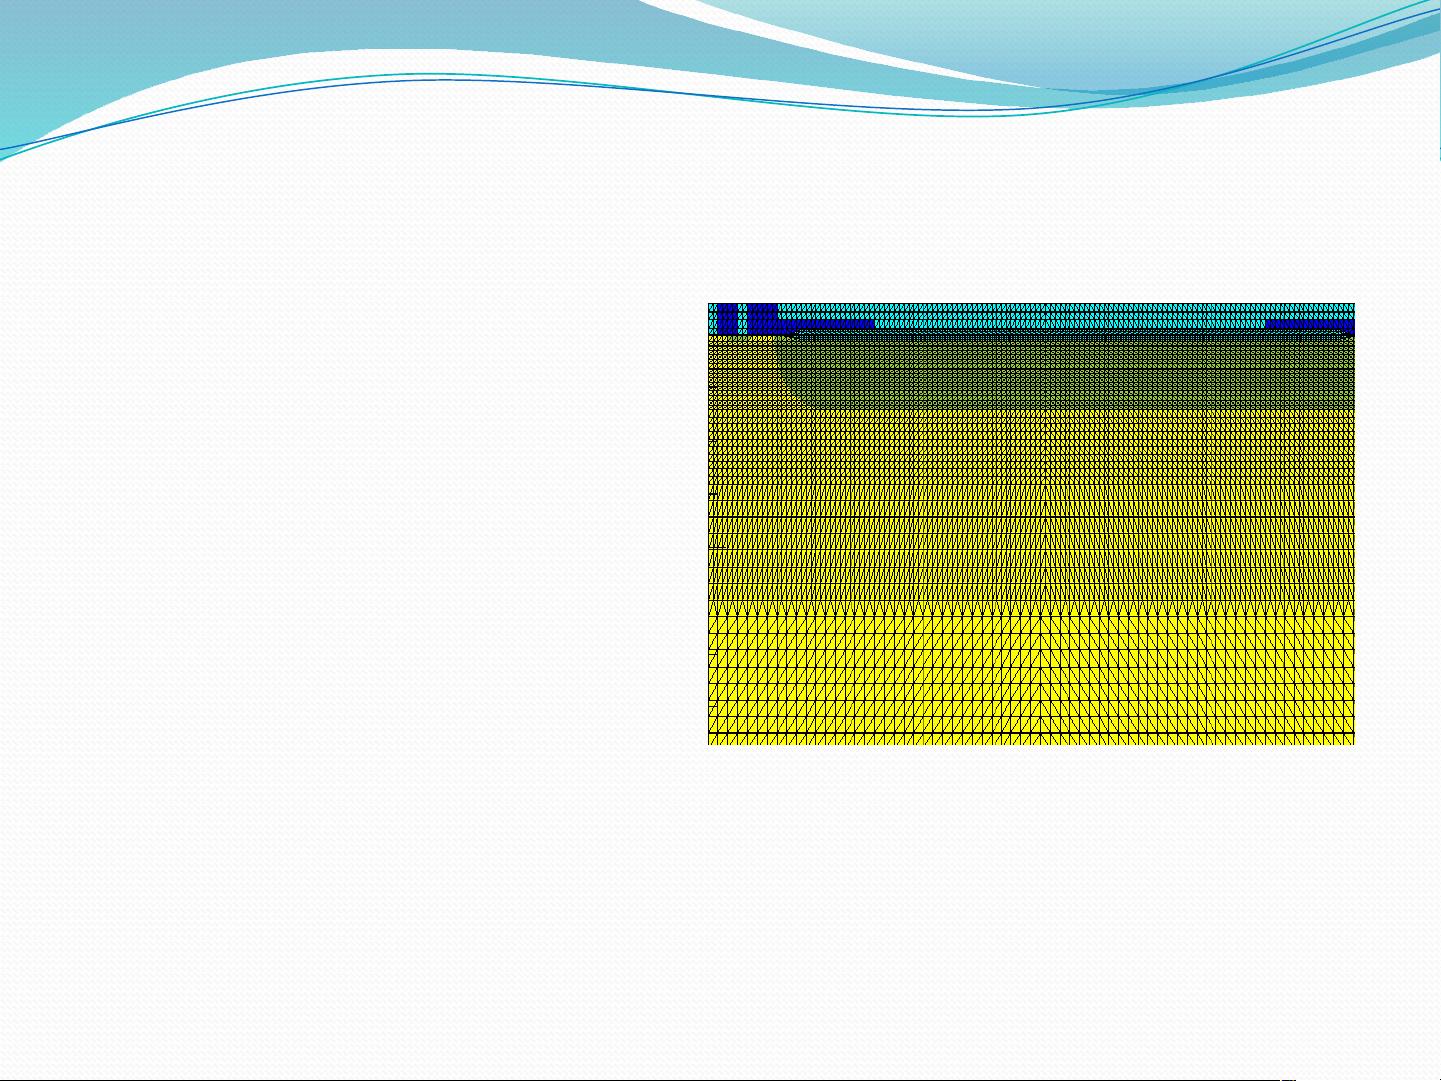Click the fine yellow mesh under the blue blocks
The width and height of the screenshot is (1441, 1081).
(x=742, y=370)
